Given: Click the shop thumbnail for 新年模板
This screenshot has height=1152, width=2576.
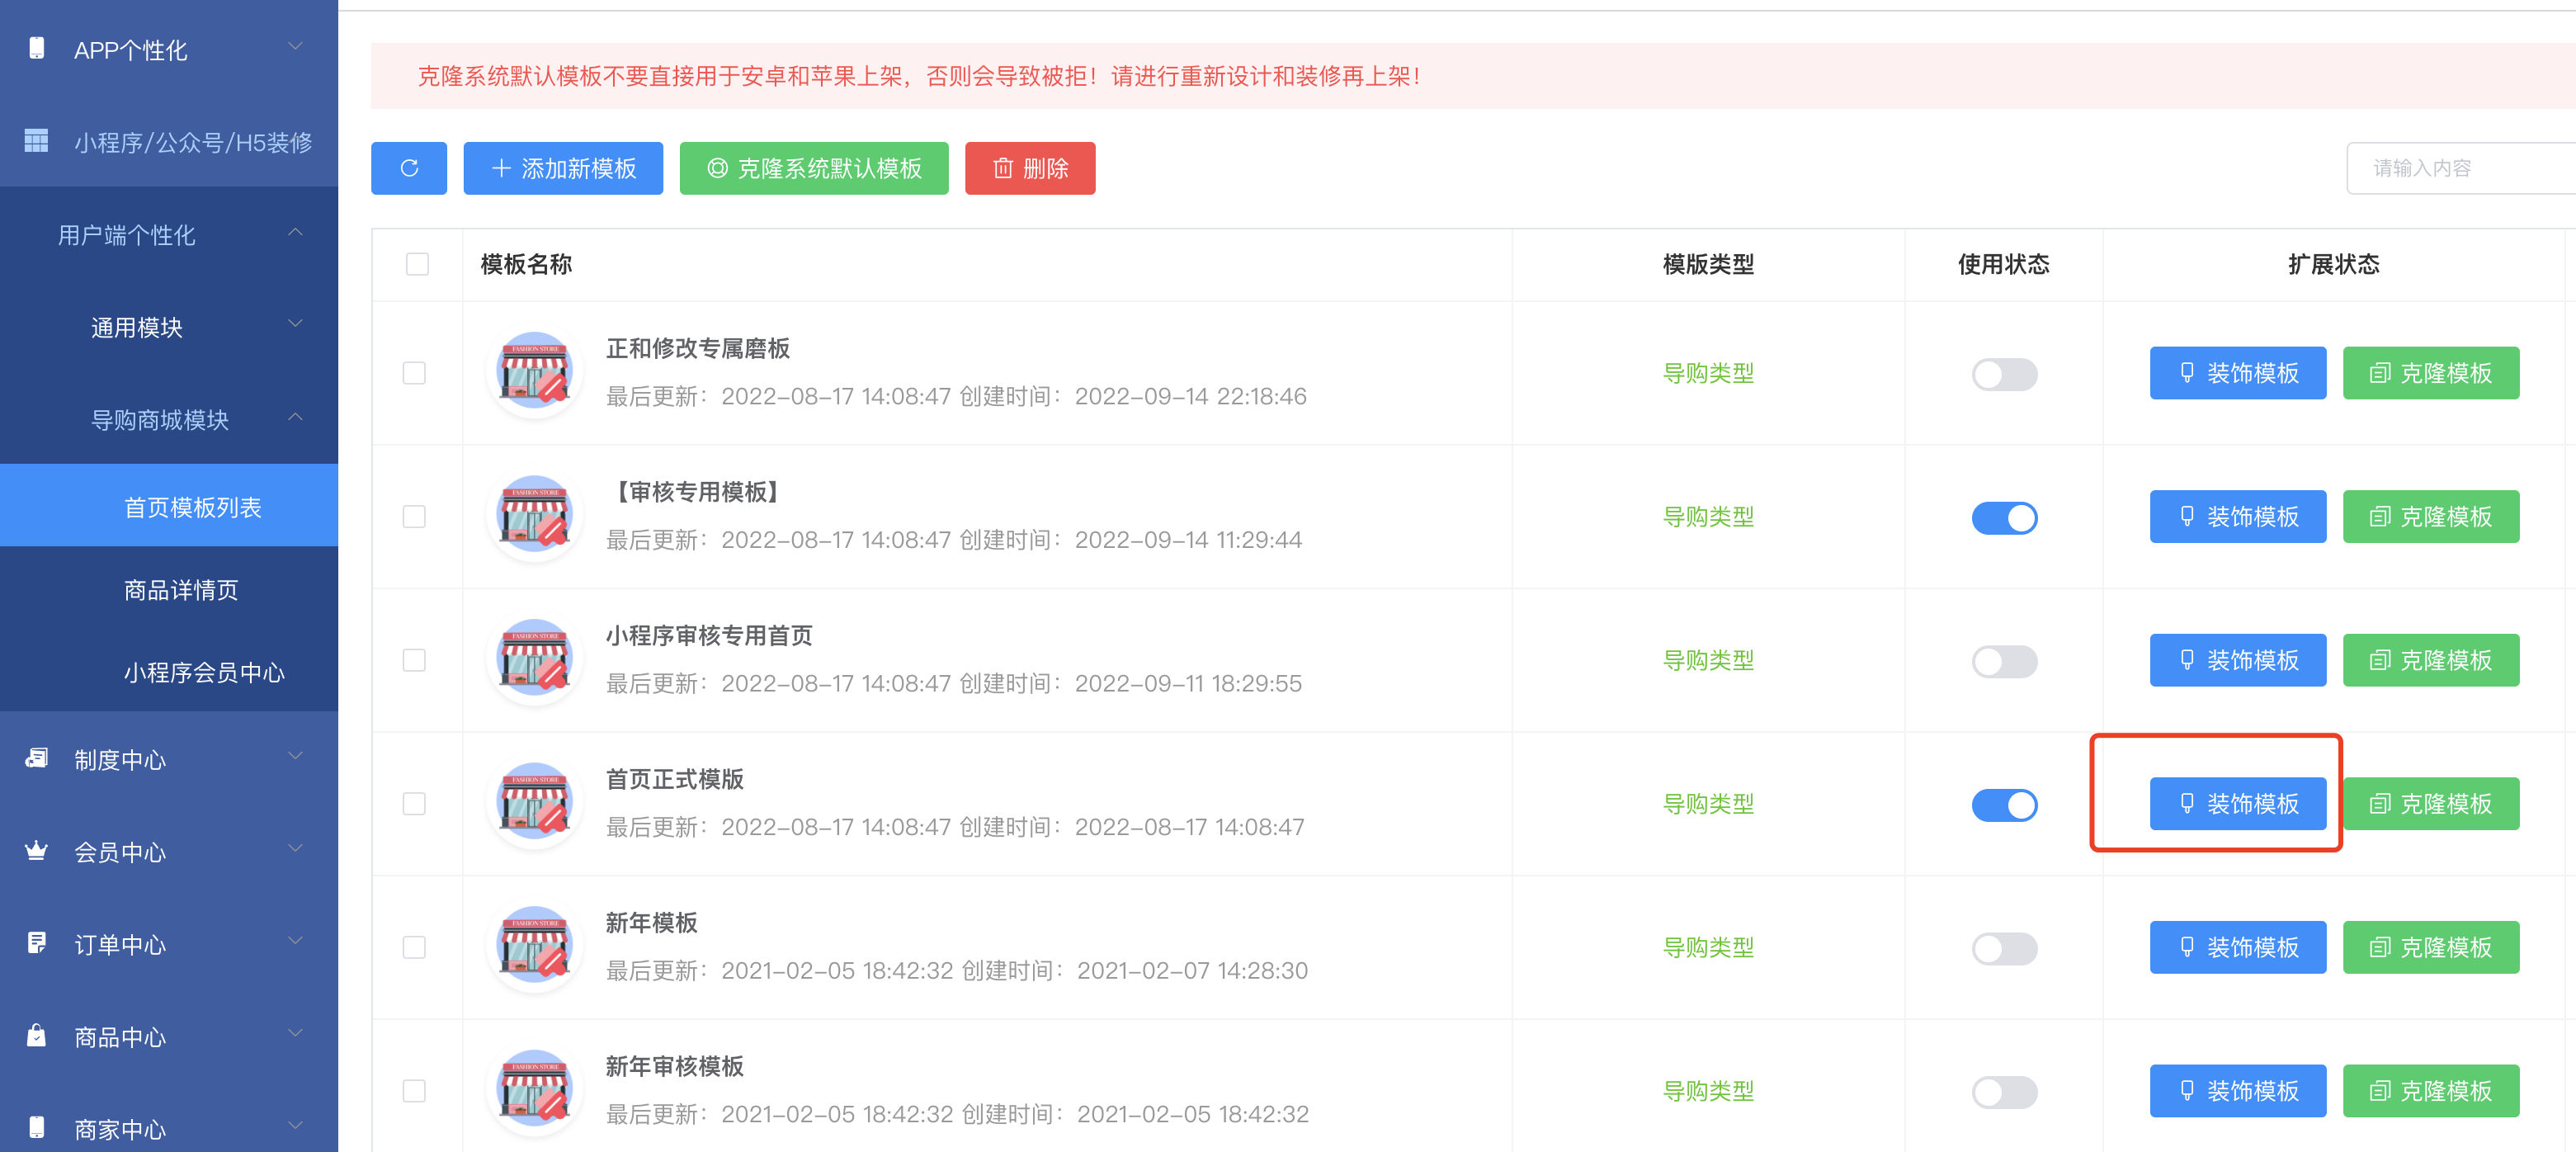Looking at the screenshot, I should pyautogui.click(x=535, y=946).
